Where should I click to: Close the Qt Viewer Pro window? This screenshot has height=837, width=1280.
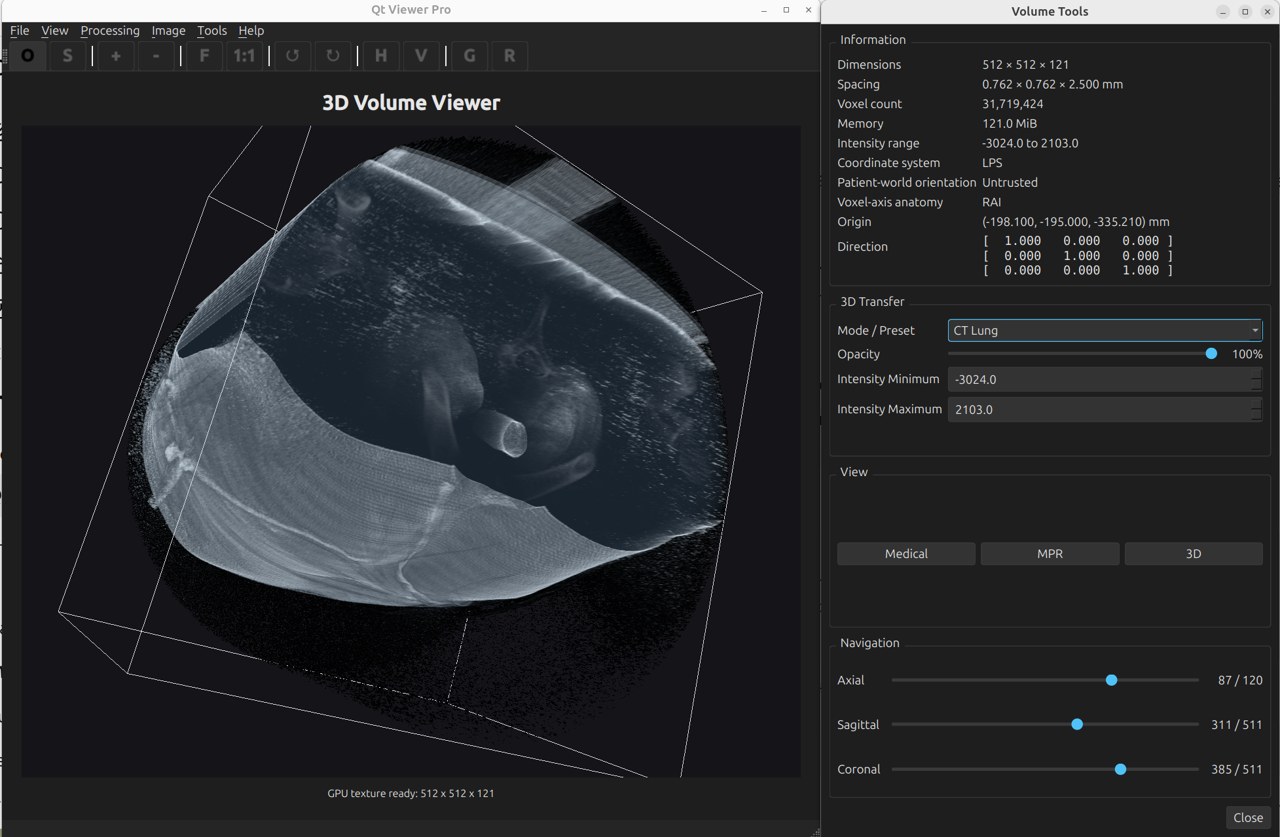pyautogui.click(x=806, y=10)
